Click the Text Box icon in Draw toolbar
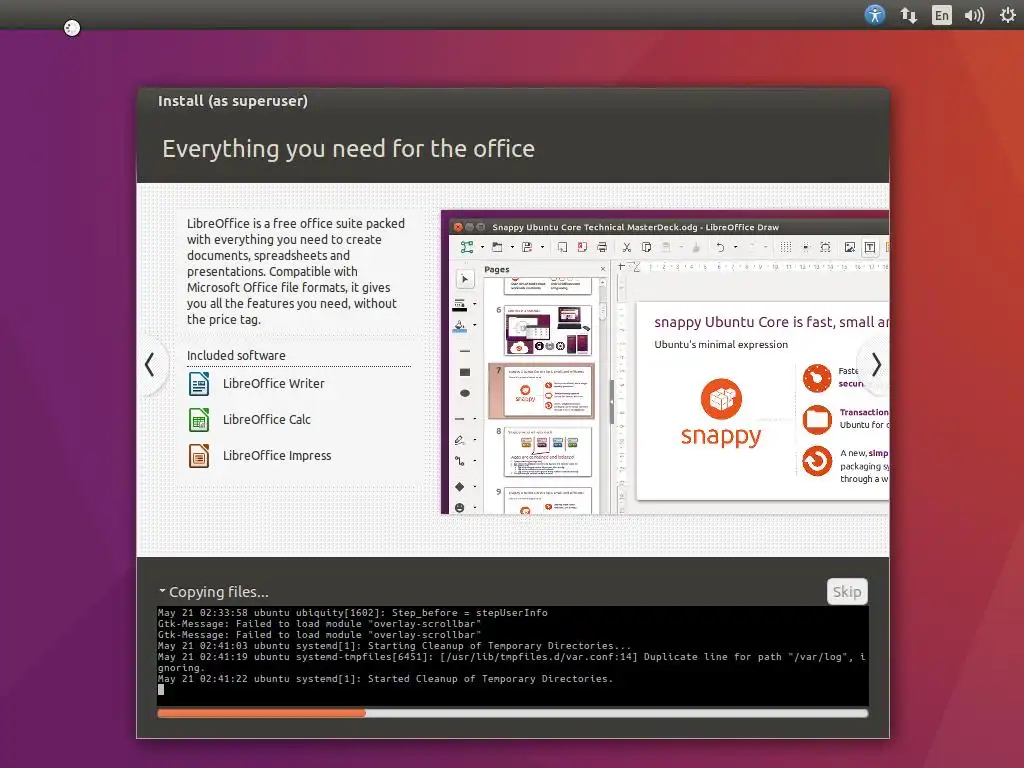Viewport: 1024px width, 768px height. tap(870, 247)
